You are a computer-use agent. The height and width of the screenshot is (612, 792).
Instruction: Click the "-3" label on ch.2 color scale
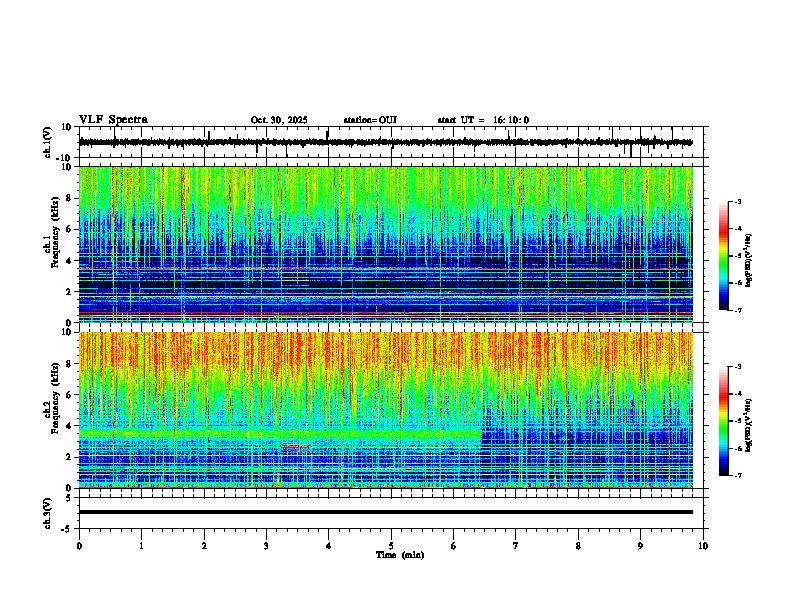738,367
